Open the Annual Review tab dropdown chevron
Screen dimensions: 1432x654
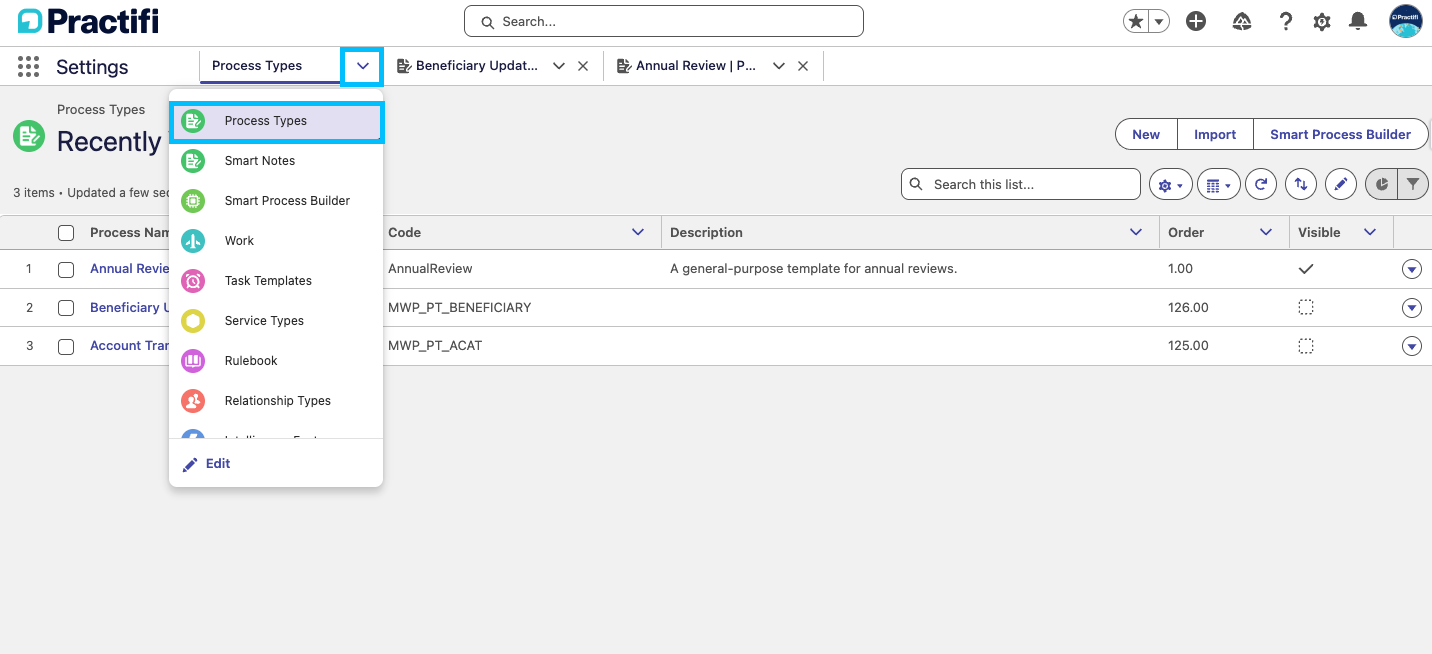coord(779,66)
